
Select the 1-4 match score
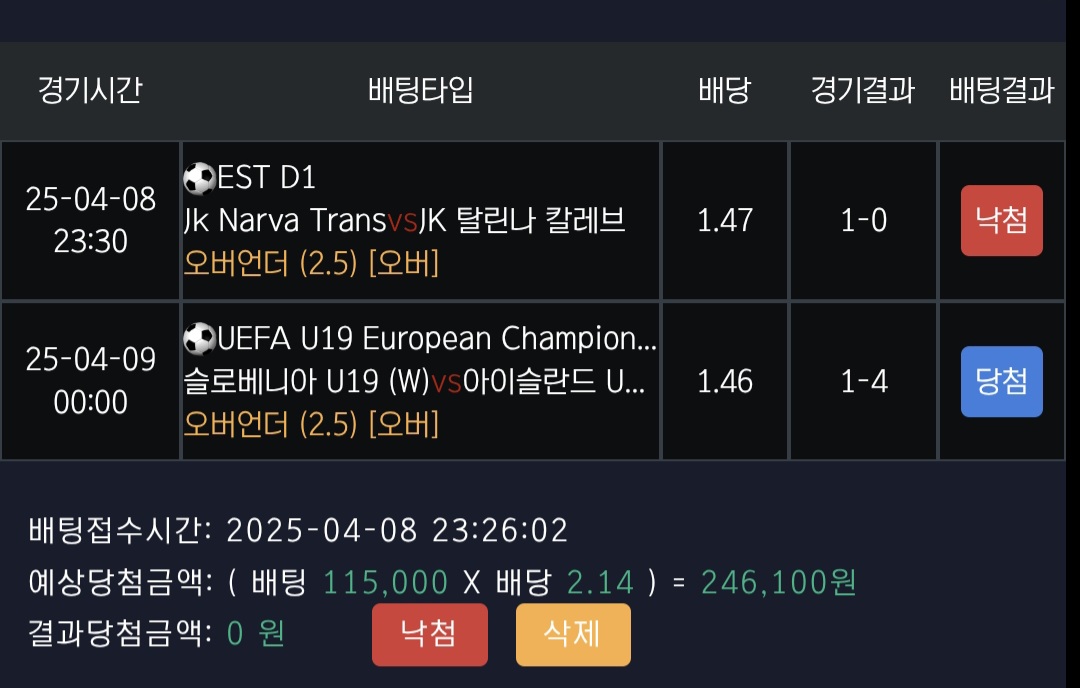(x=863, y=381)
